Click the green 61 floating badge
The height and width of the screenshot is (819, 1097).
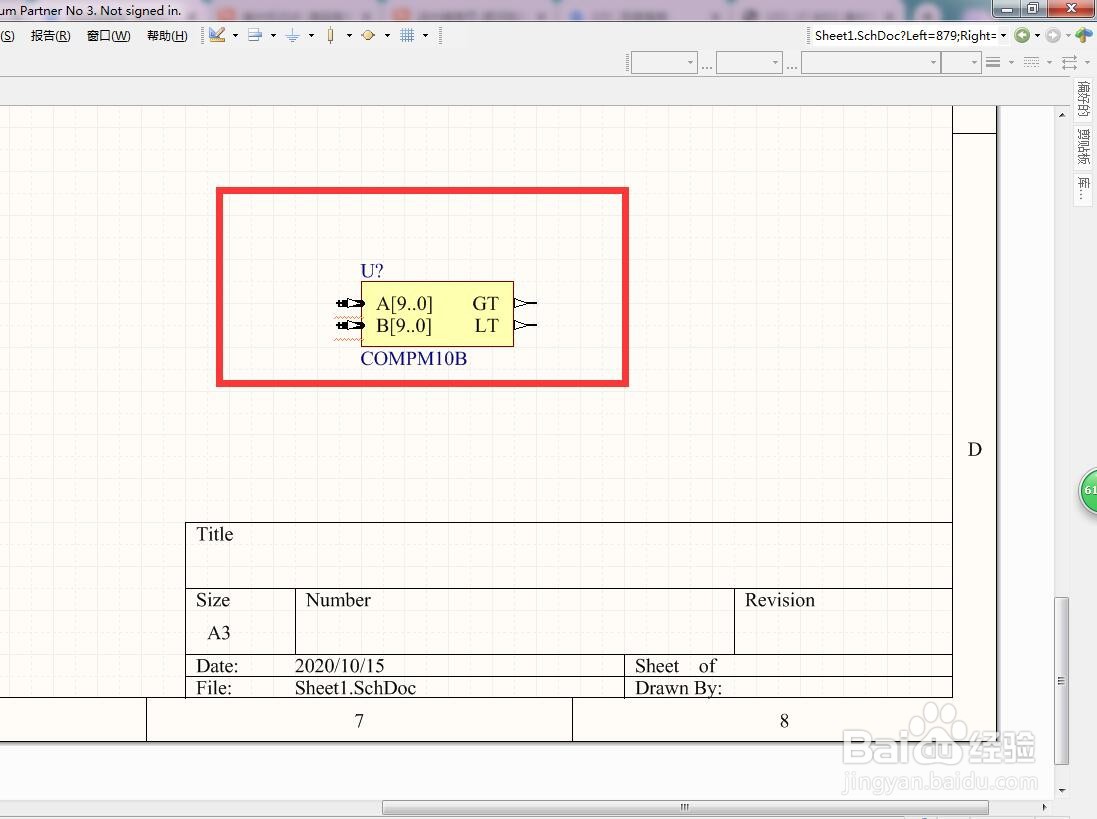[x=1089, y=490]
